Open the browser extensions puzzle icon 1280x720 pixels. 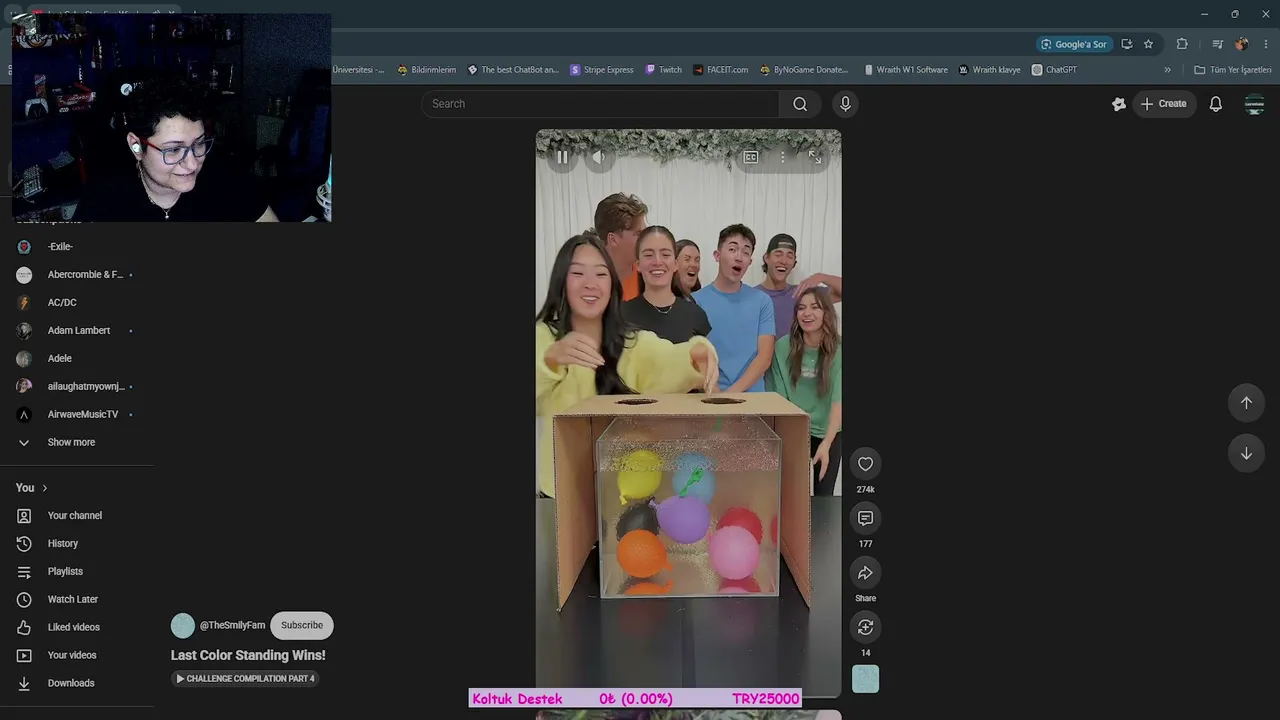pyautogui.click(x=1182, y=44)
